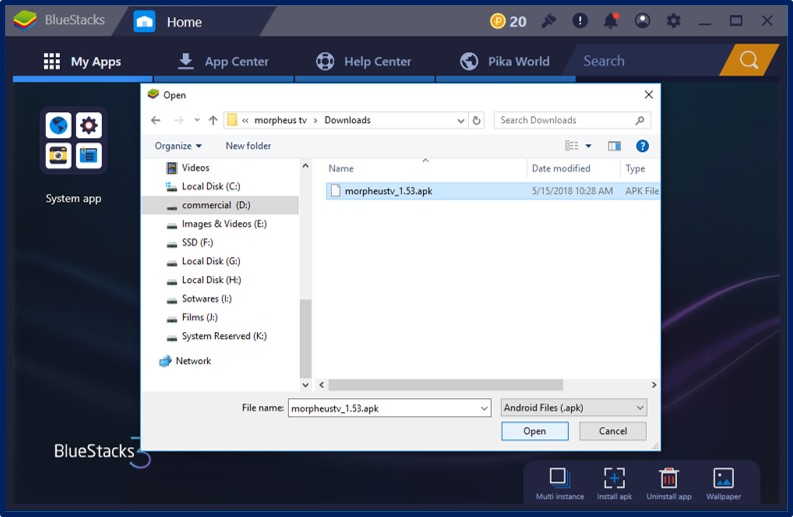Open the Organize menu
This screenshot has width=793, height=517.
178,146
